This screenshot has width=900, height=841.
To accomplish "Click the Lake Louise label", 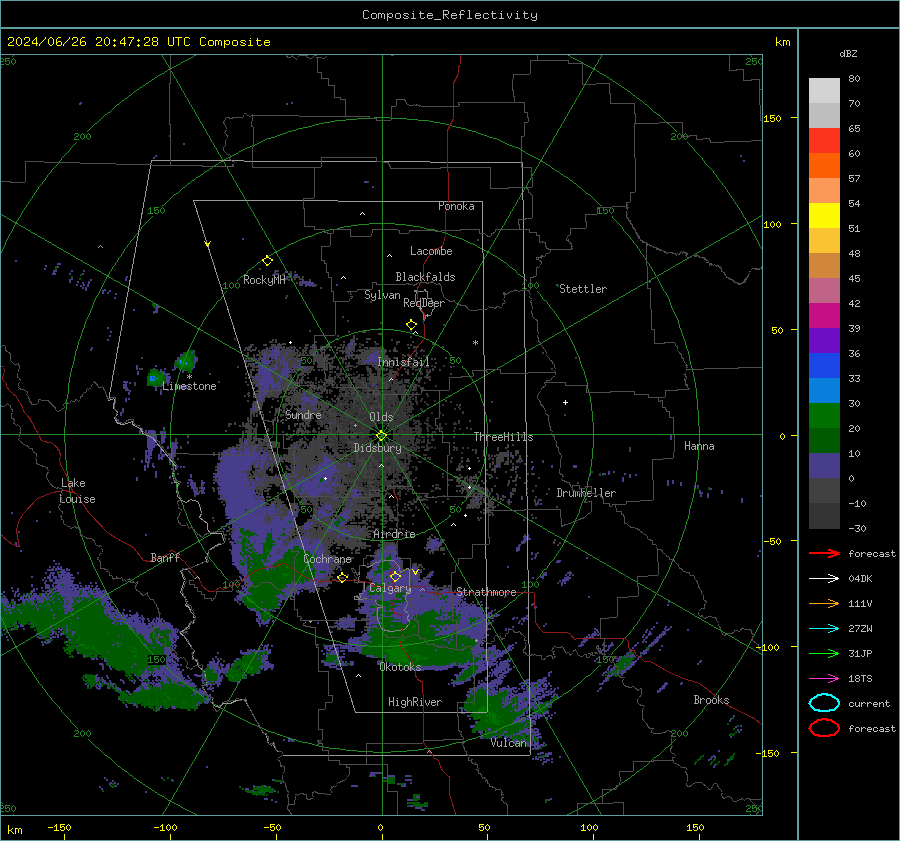I will 77,491.
